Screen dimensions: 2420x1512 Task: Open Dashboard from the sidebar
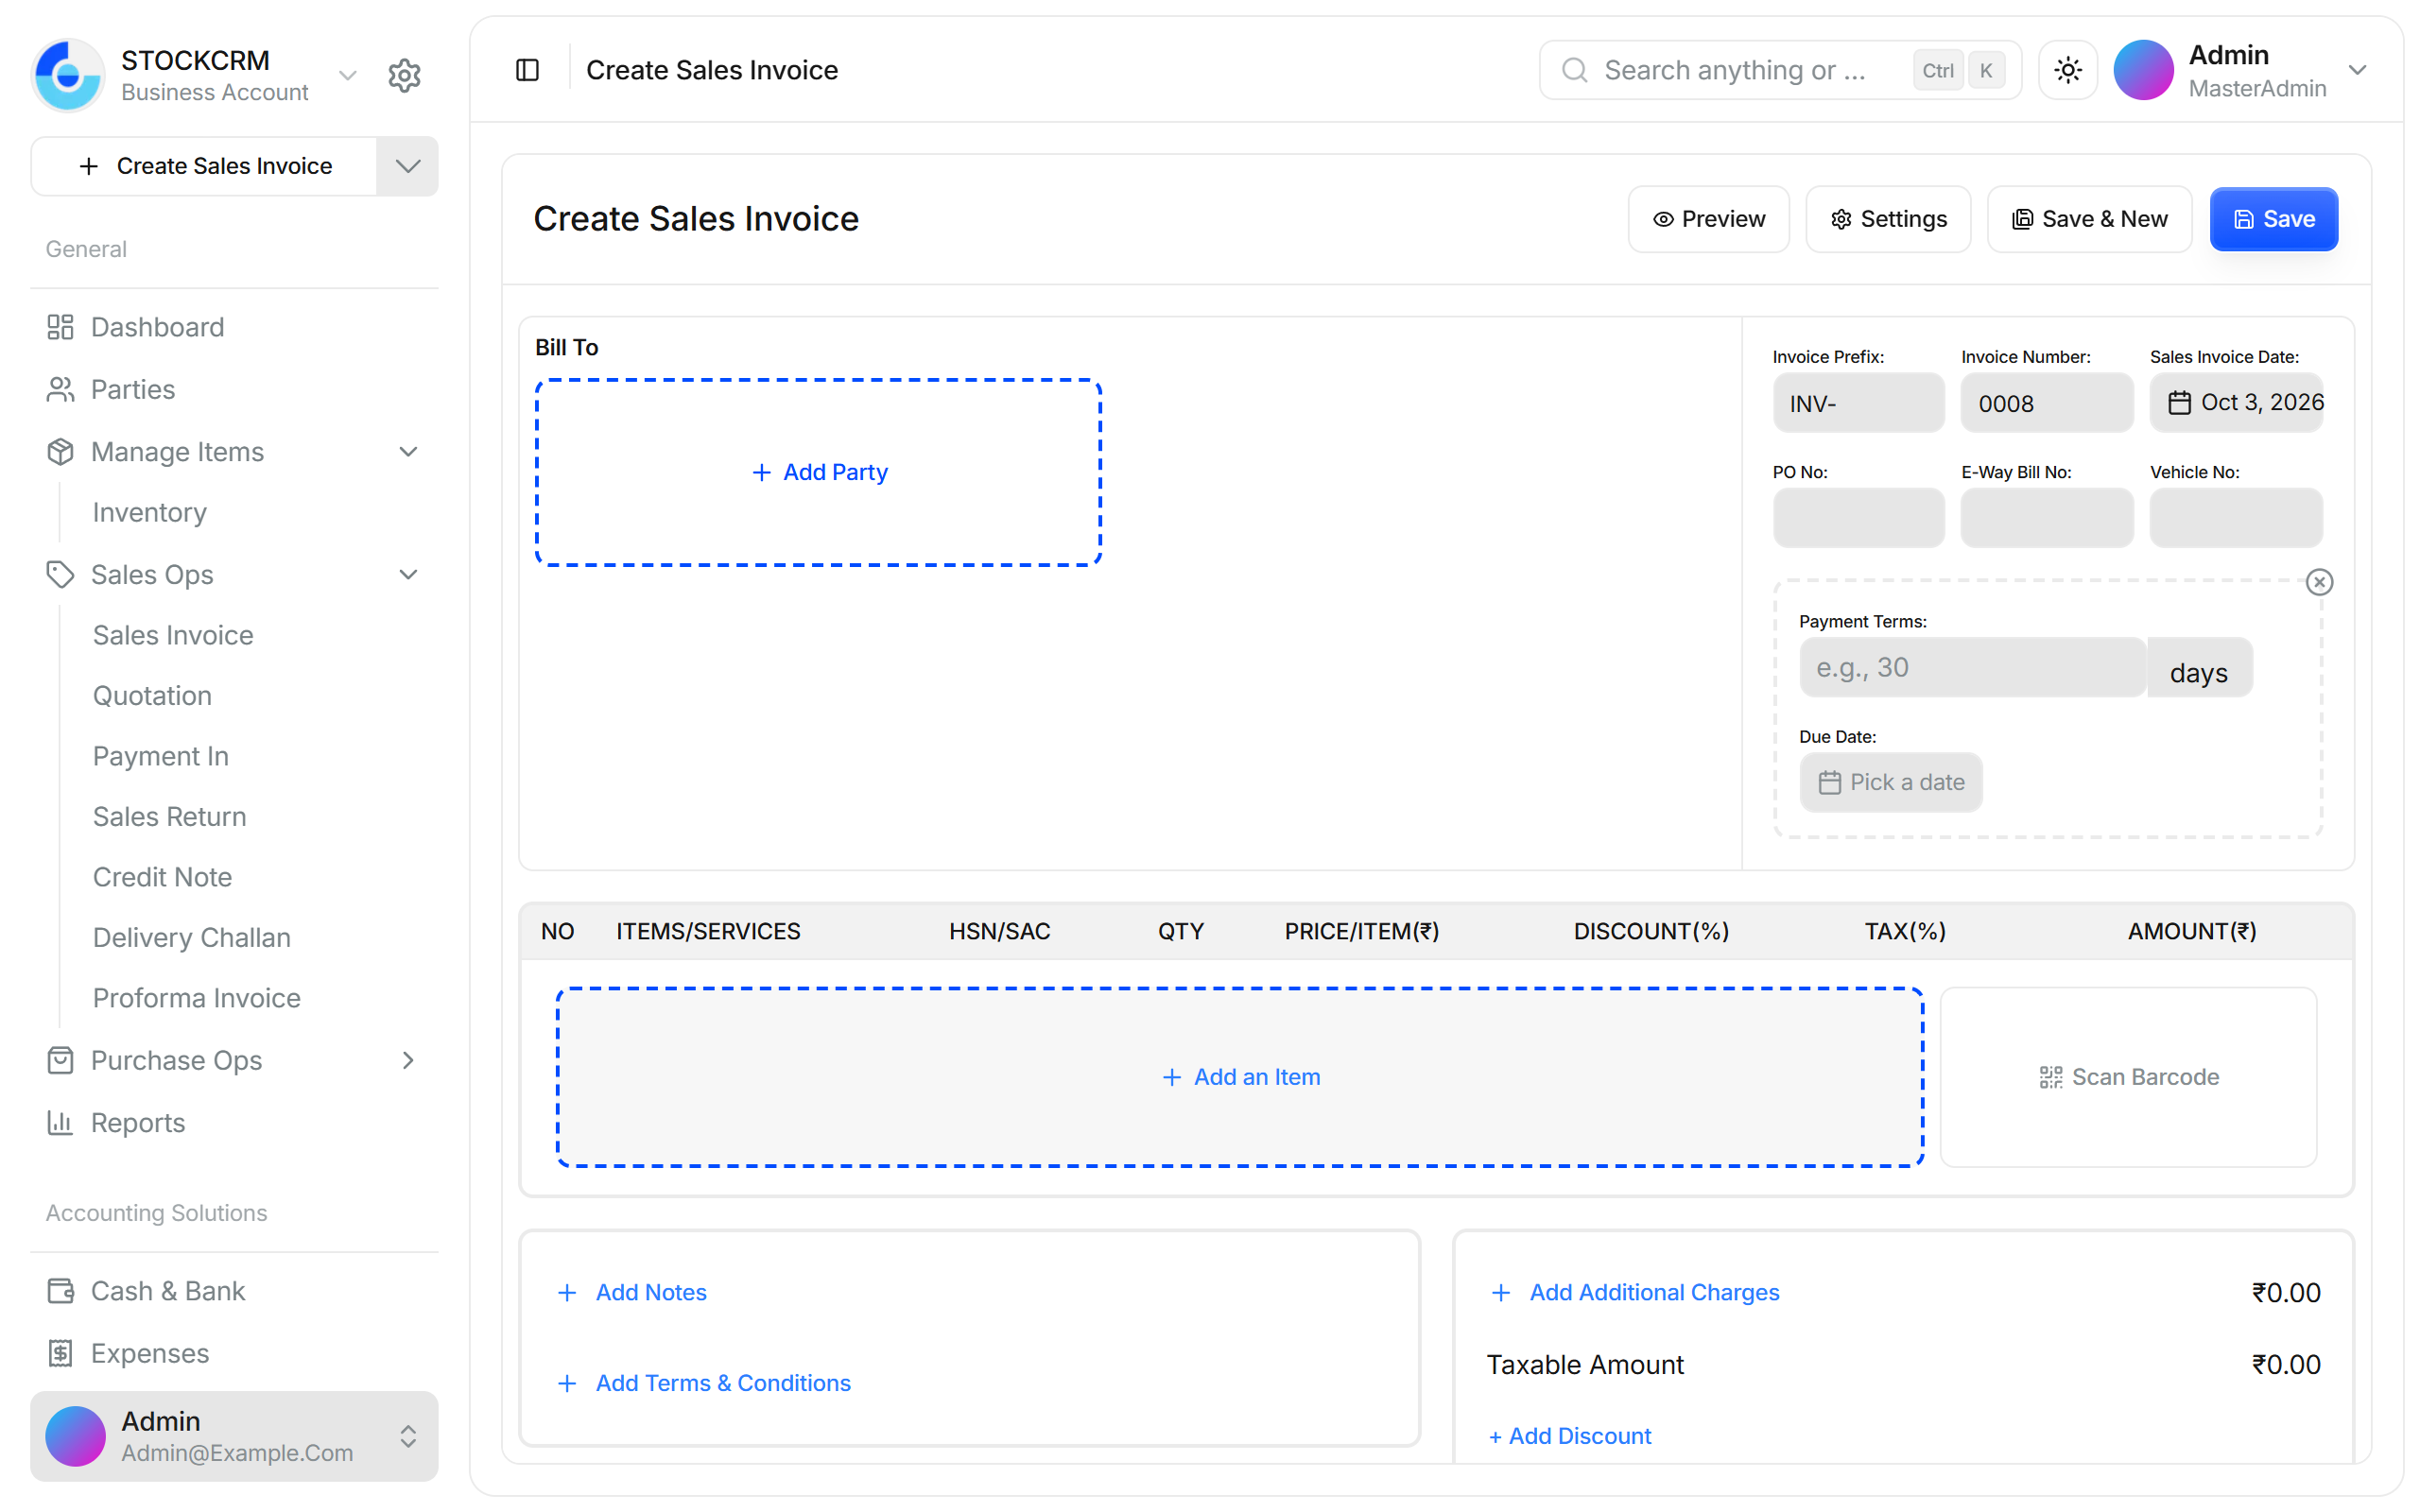tap(234, 327)
